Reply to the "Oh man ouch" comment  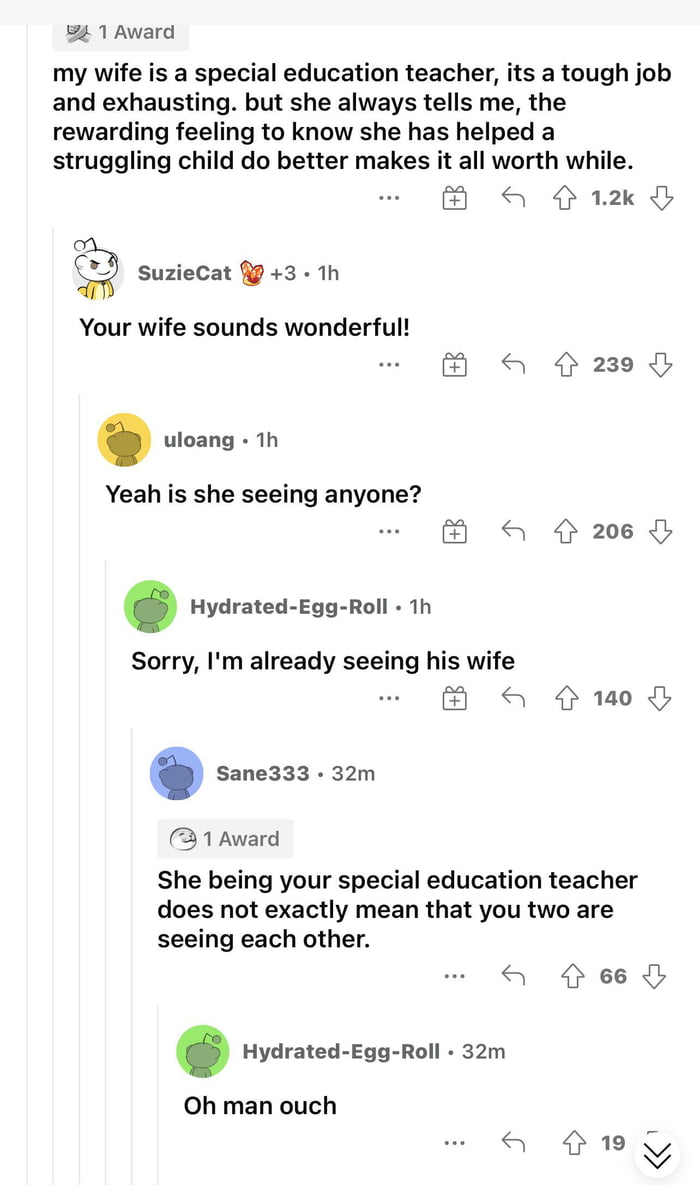(x=513, y=1142)
